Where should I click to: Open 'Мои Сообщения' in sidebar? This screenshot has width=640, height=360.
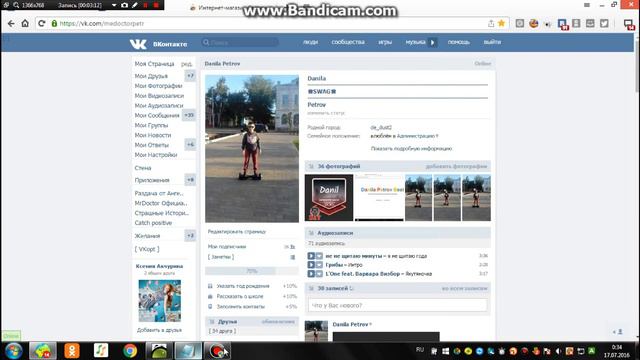pyautogui.click(x=157, y=115)
